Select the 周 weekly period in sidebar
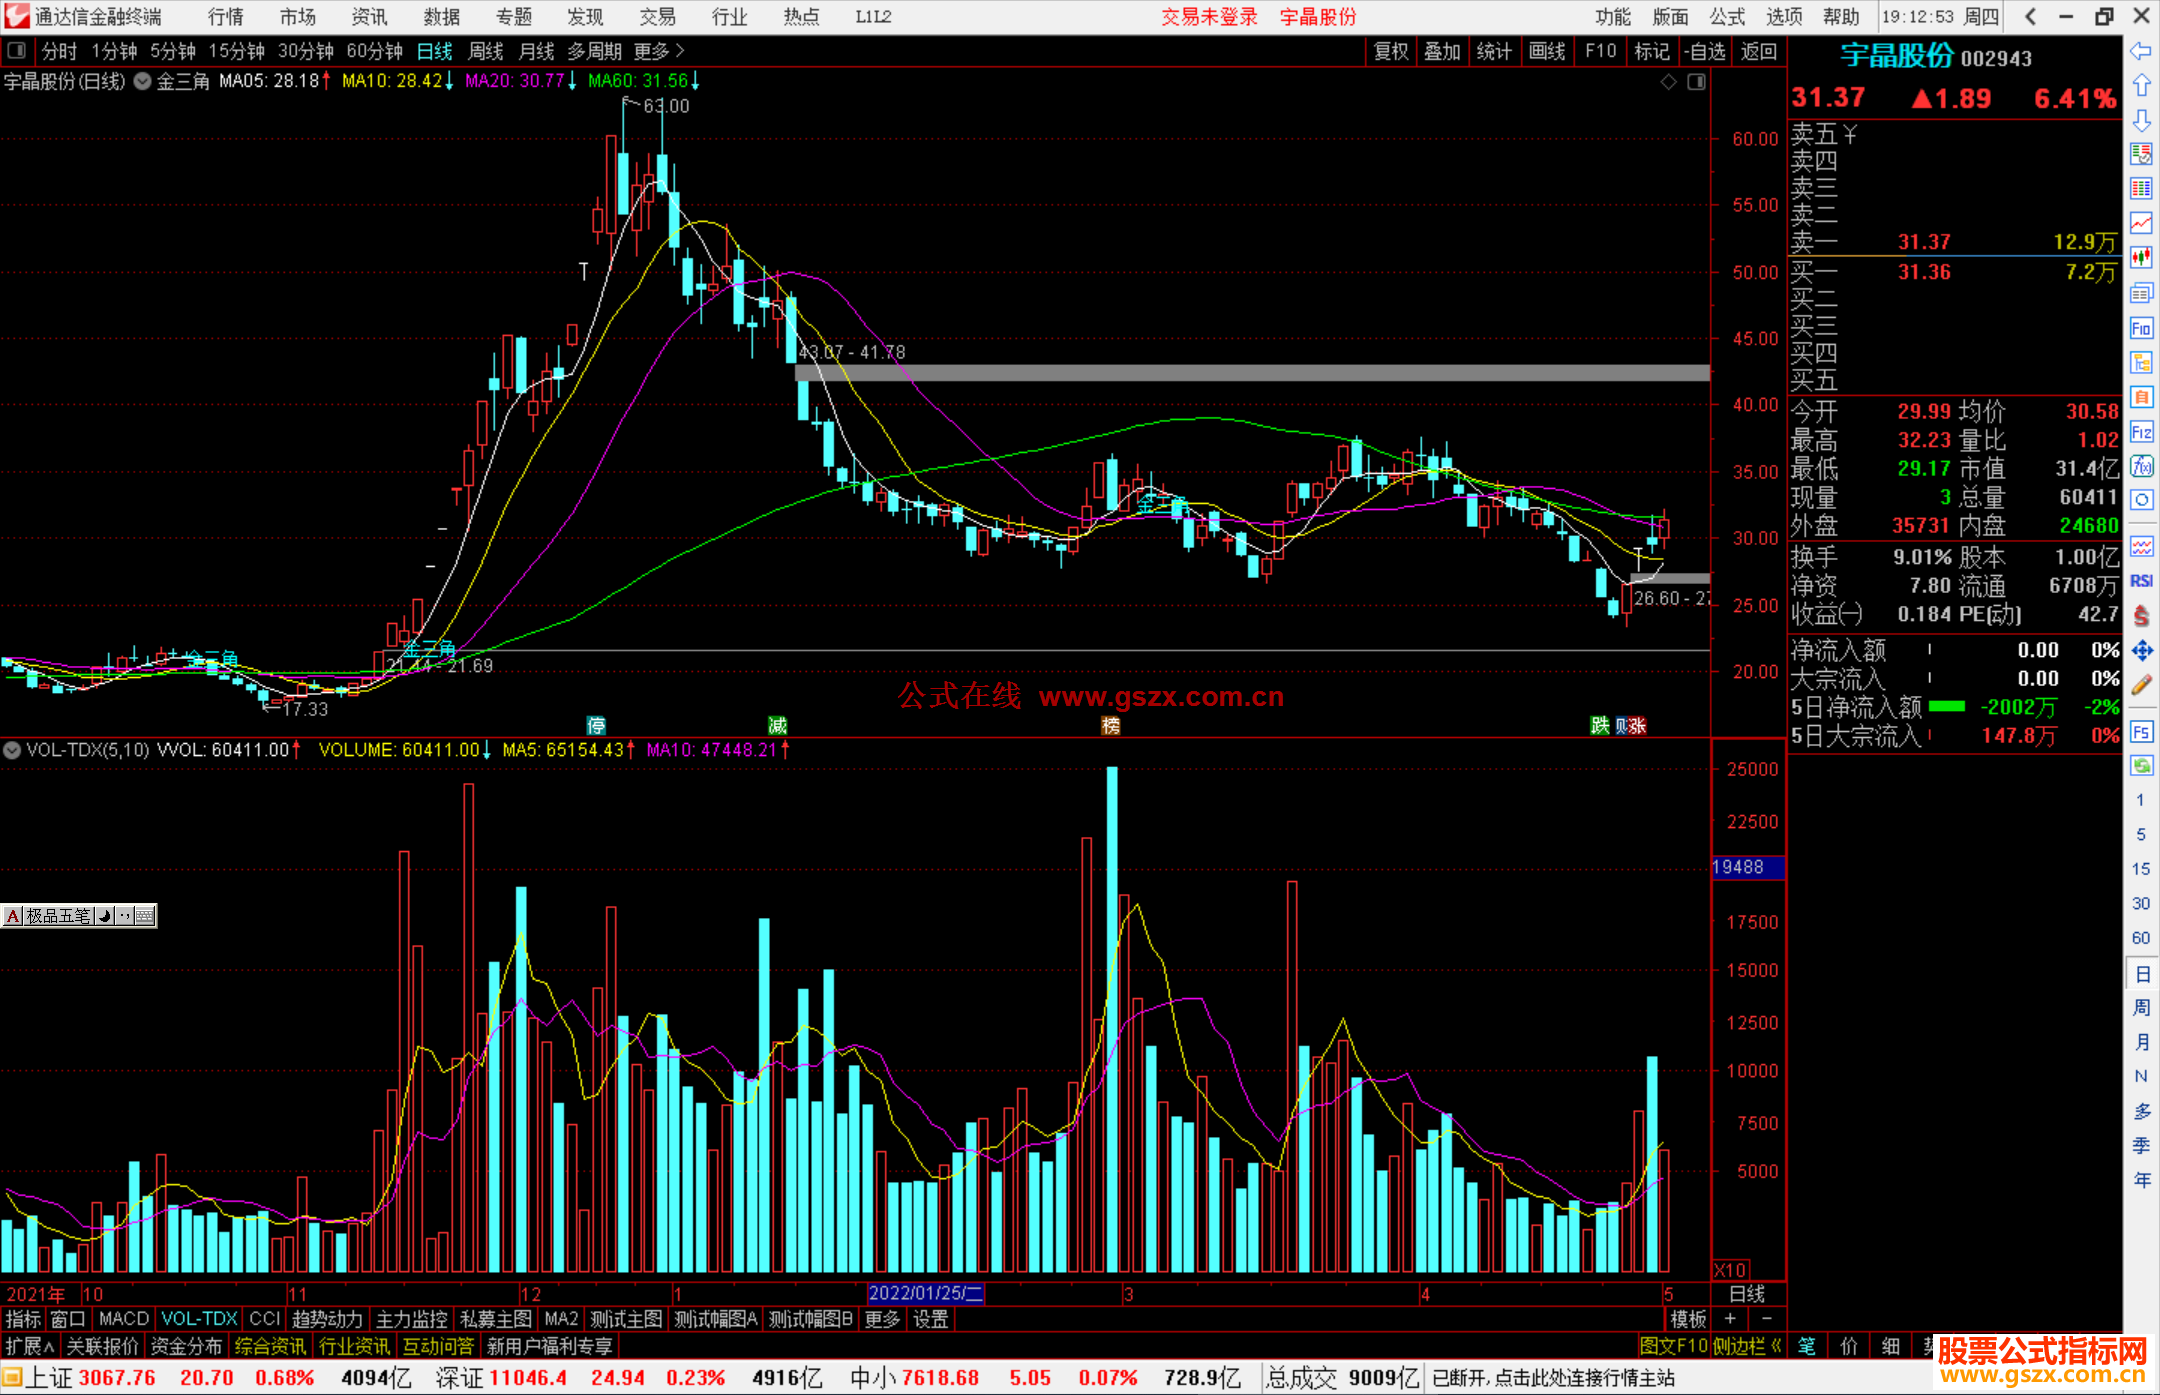Image resolution: width=2160 pixels, height=1395 pixels. tap(2142, 1007)
